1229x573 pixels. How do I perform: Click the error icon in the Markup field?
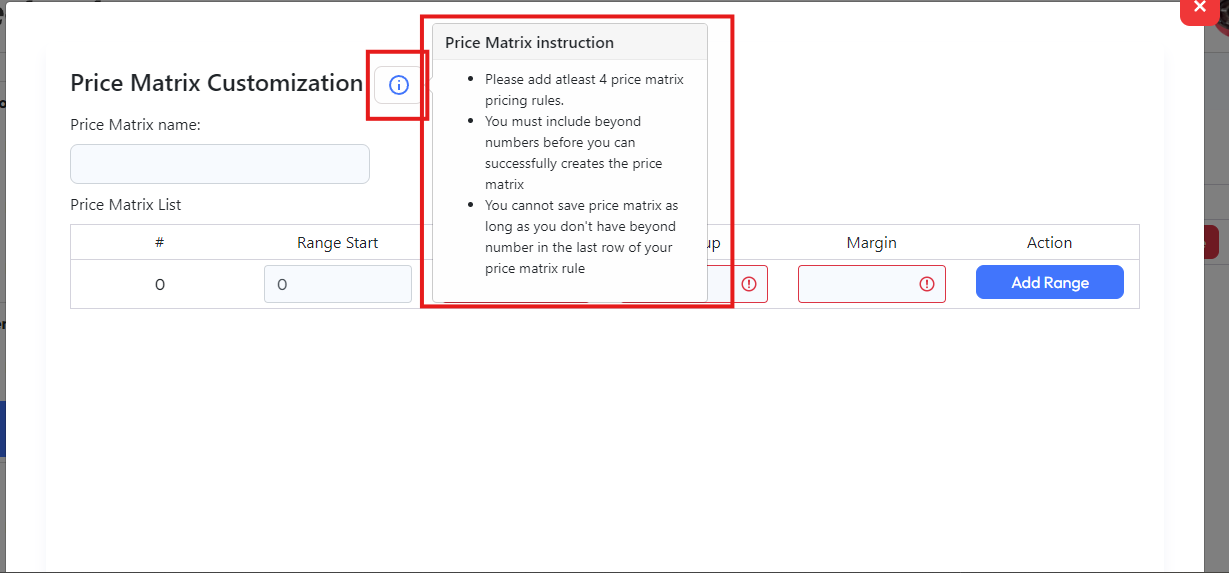pos(748,284)
